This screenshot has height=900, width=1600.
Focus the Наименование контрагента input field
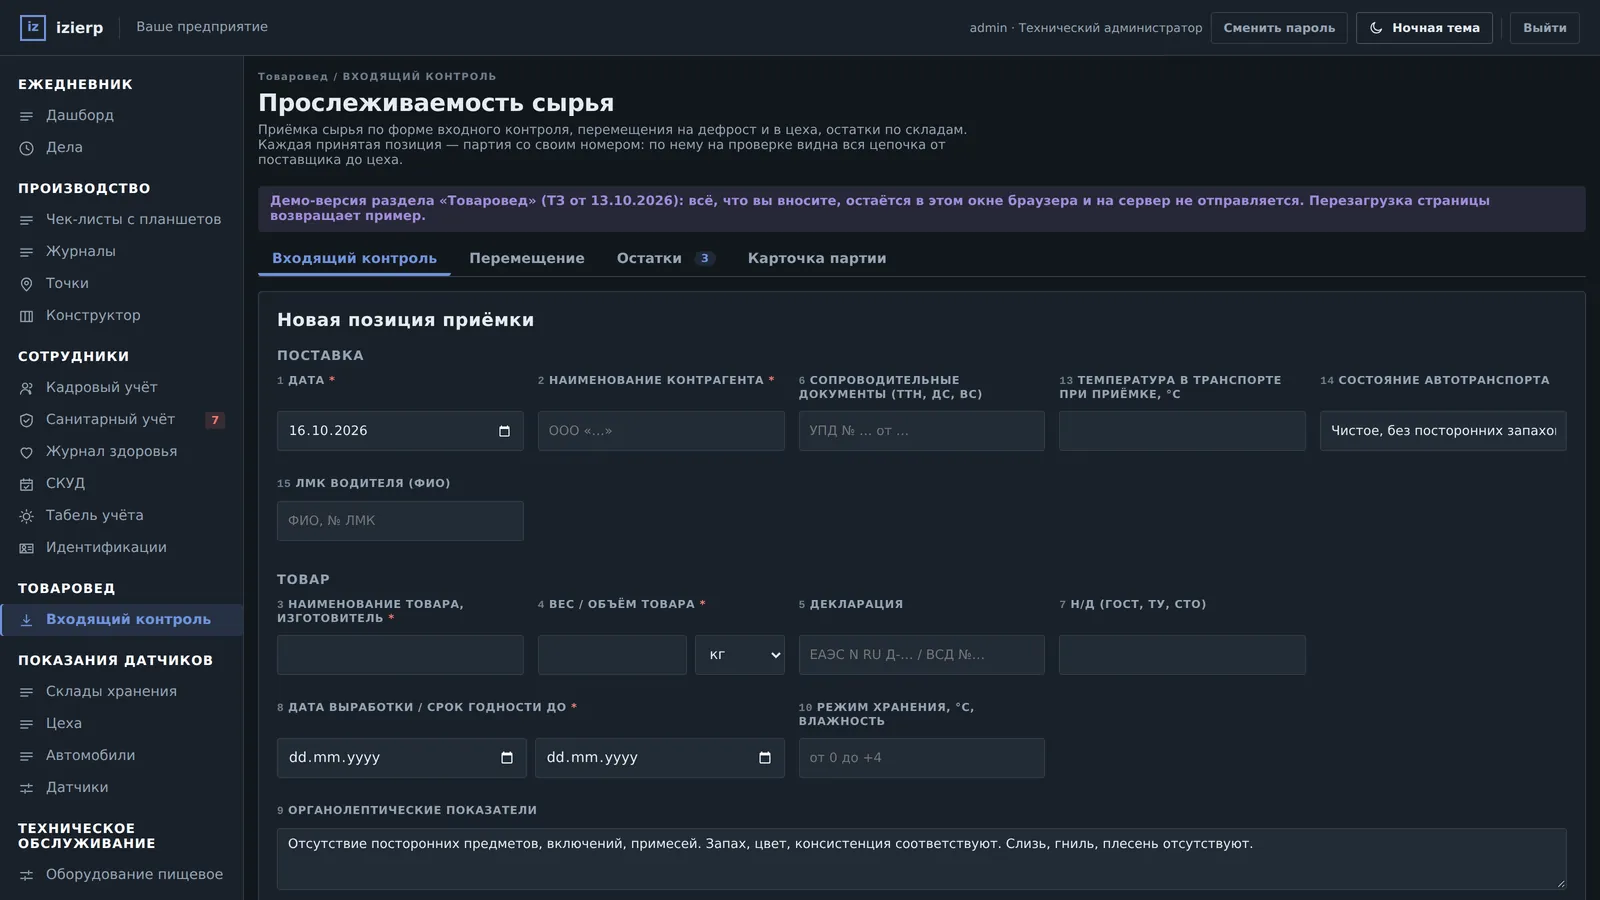(661, 431)
